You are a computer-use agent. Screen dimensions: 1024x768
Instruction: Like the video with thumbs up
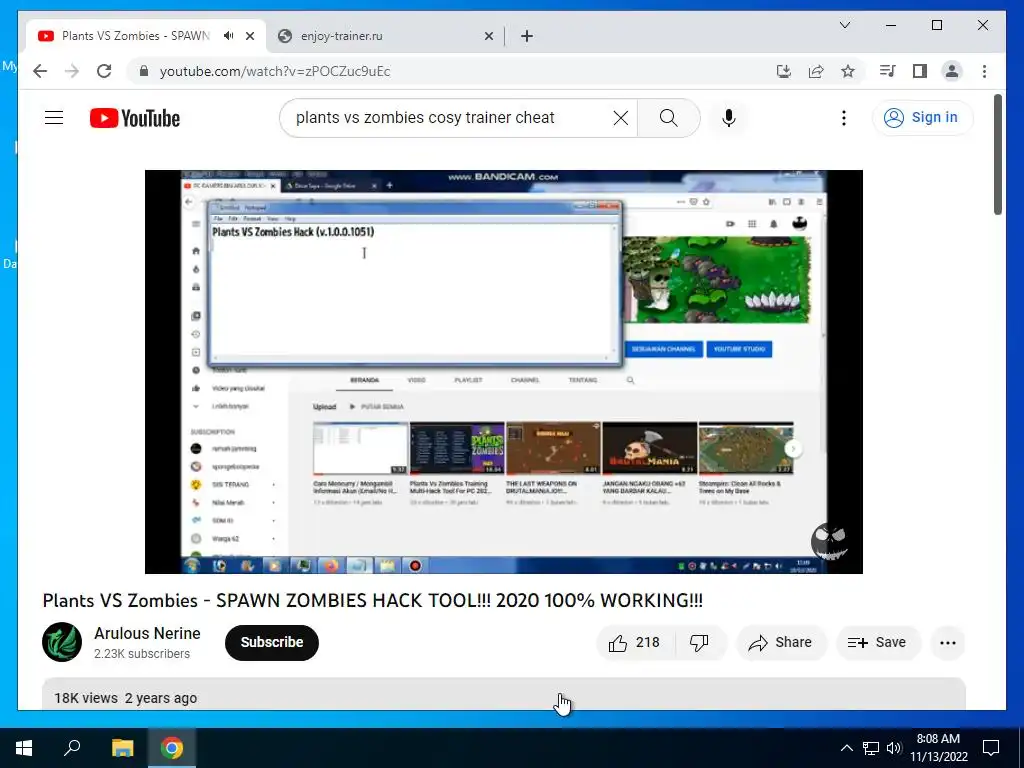pos(635,643)
